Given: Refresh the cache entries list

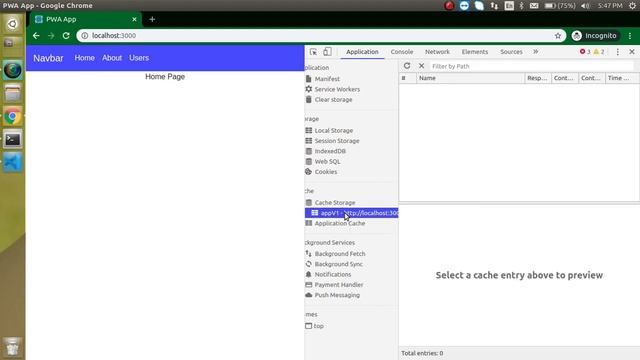Looking at the screenshot, I should tap(407, 66).
